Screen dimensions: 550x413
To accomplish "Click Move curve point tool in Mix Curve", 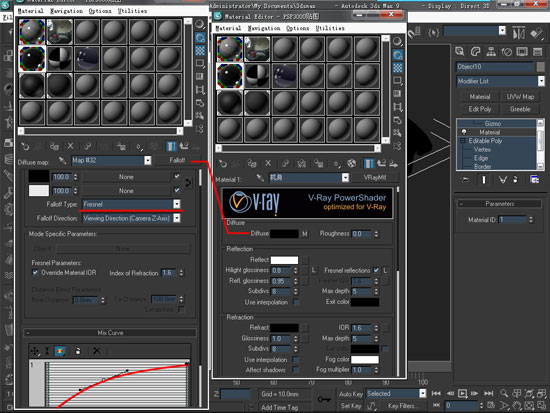I will 35,351.
